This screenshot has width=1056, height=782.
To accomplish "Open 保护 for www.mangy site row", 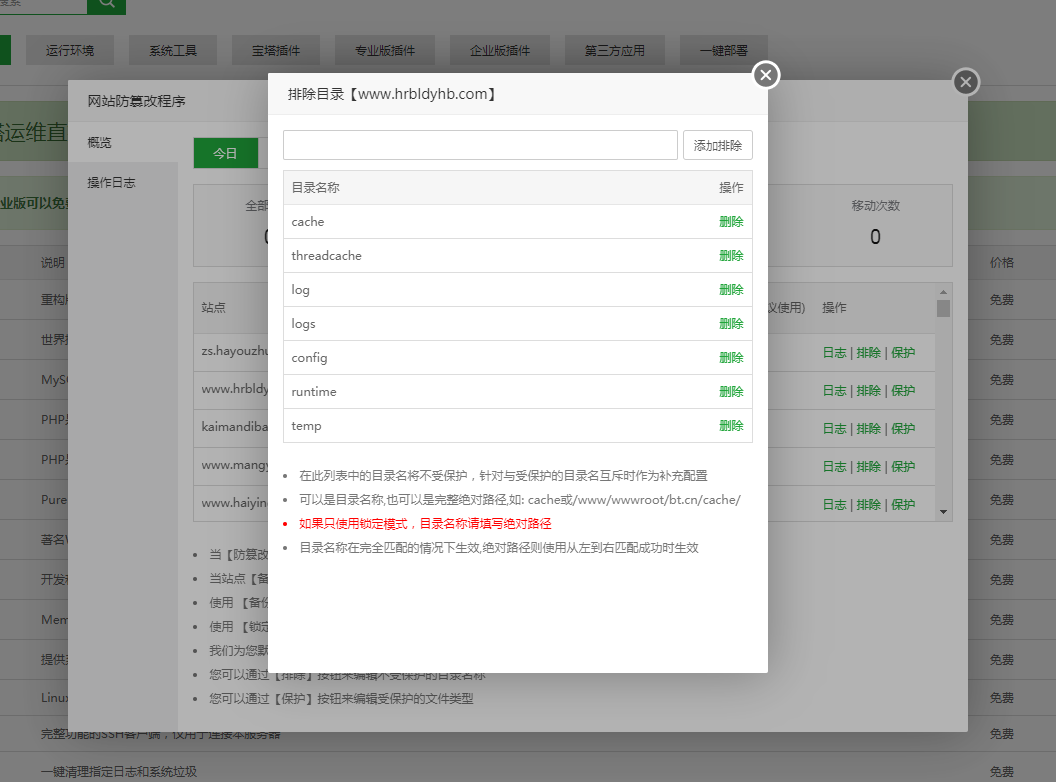I will [903, 467].
